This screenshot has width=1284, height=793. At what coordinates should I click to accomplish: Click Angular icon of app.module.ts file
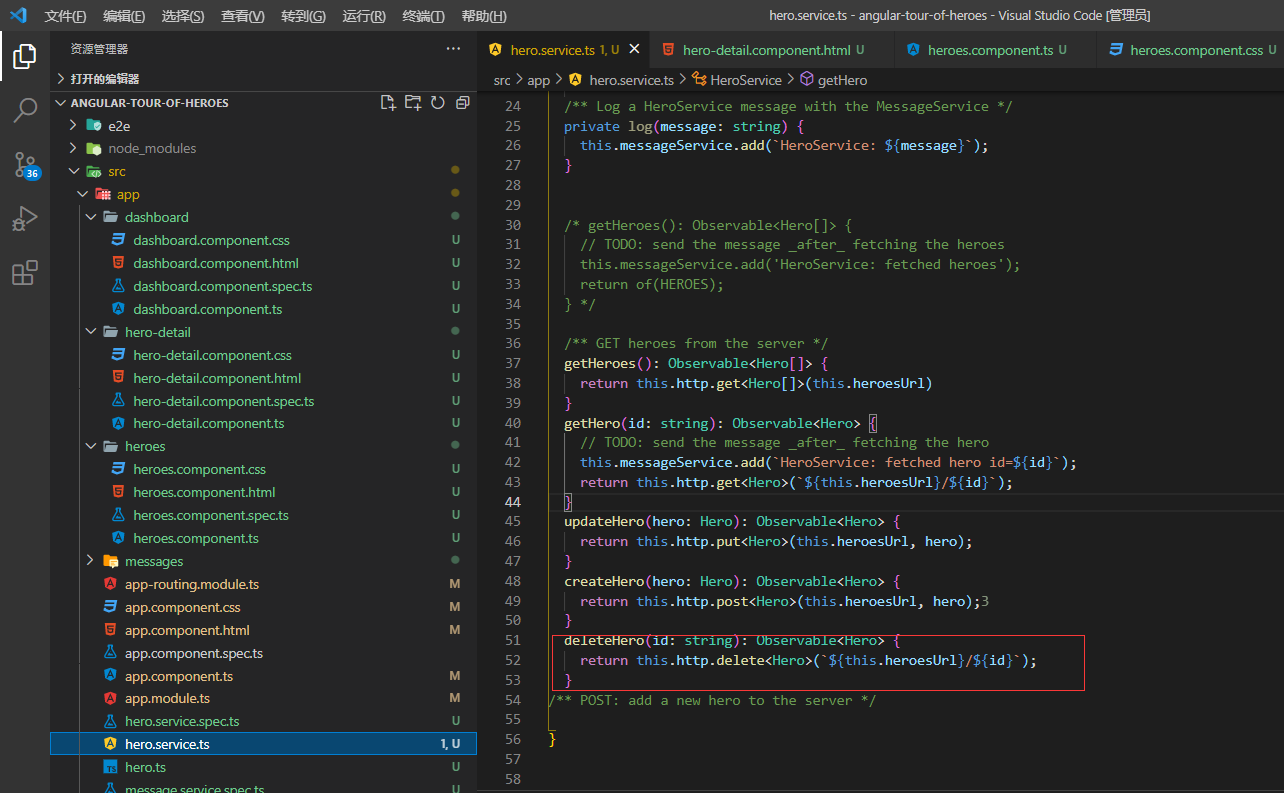point(110,699)
